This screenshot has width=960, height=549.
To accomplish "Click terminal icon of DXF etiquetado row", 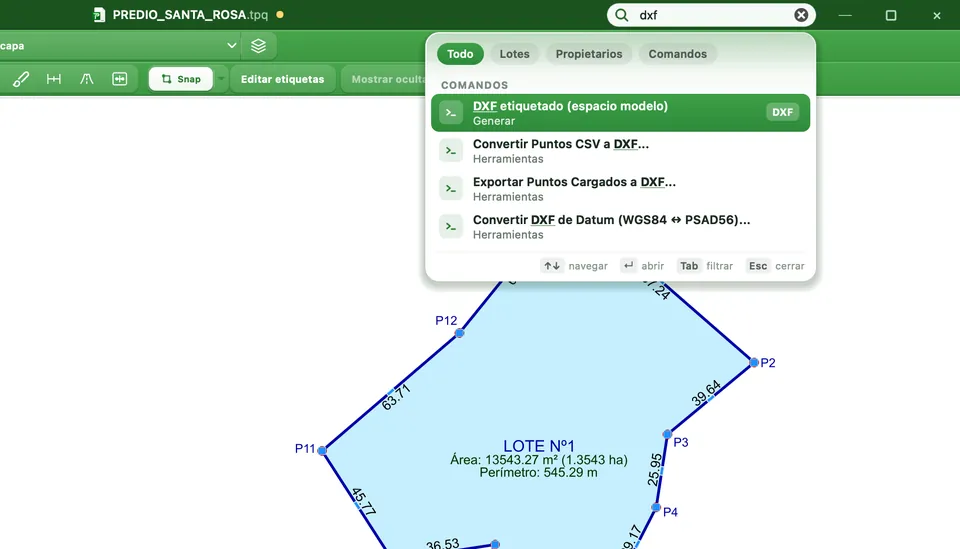I will pos(451,113).
